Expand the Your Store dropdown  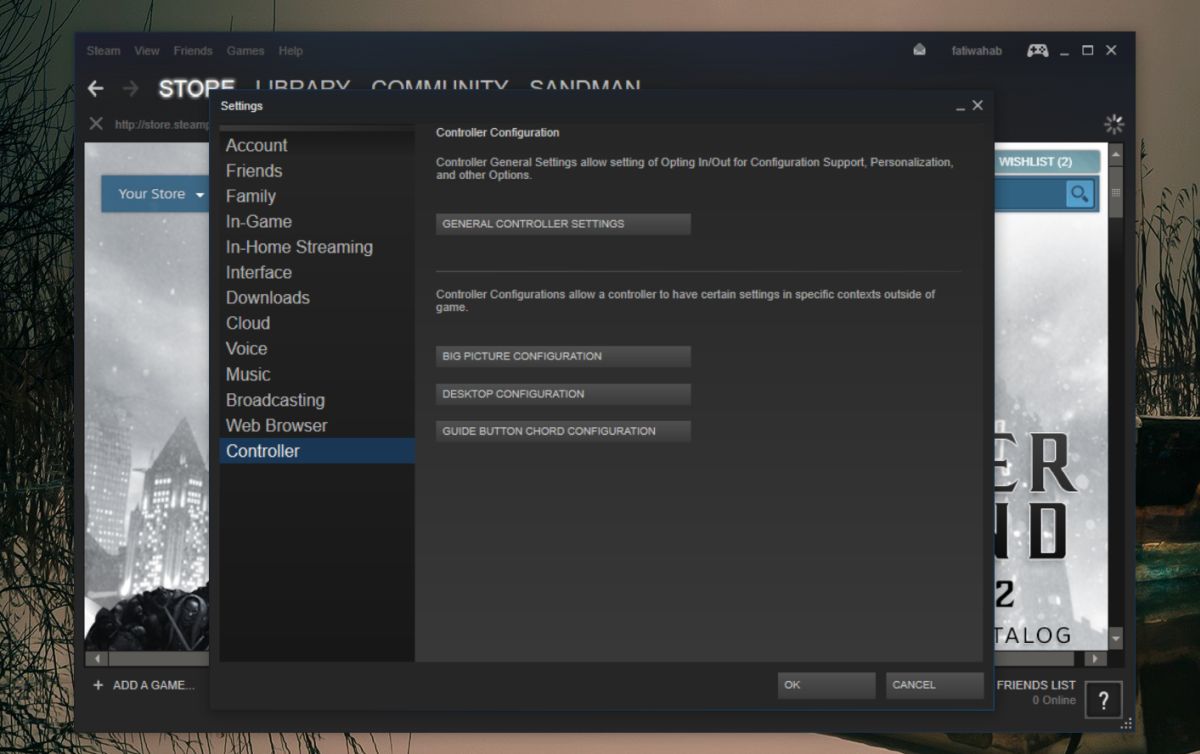160,194
